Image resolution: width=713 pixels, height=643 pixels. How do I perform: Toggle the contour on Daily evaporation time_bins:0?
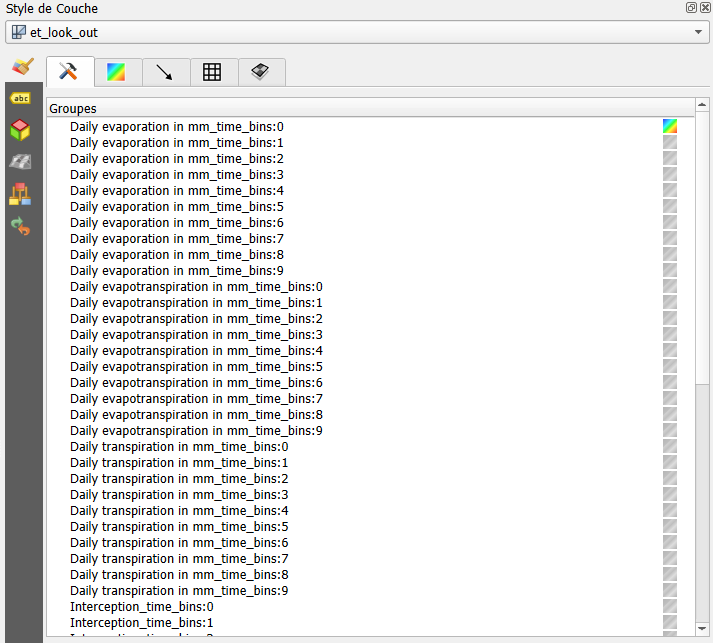click(x=670, y=127)
